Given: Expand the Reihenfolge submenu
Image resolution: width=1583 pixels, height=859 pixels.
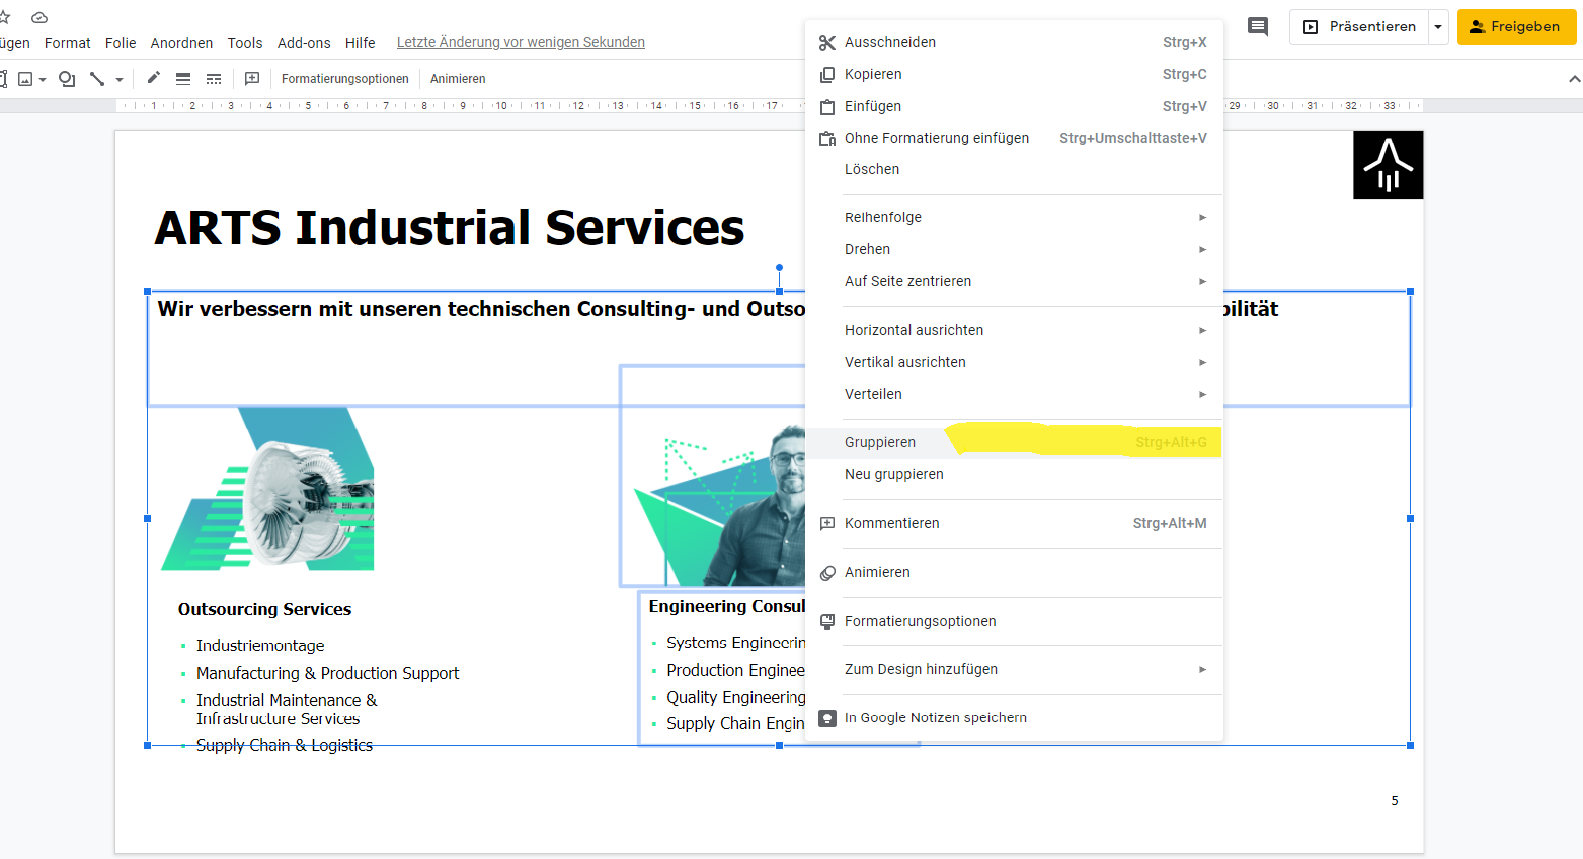Looking at the screenshot, I should coord(1014,217).
